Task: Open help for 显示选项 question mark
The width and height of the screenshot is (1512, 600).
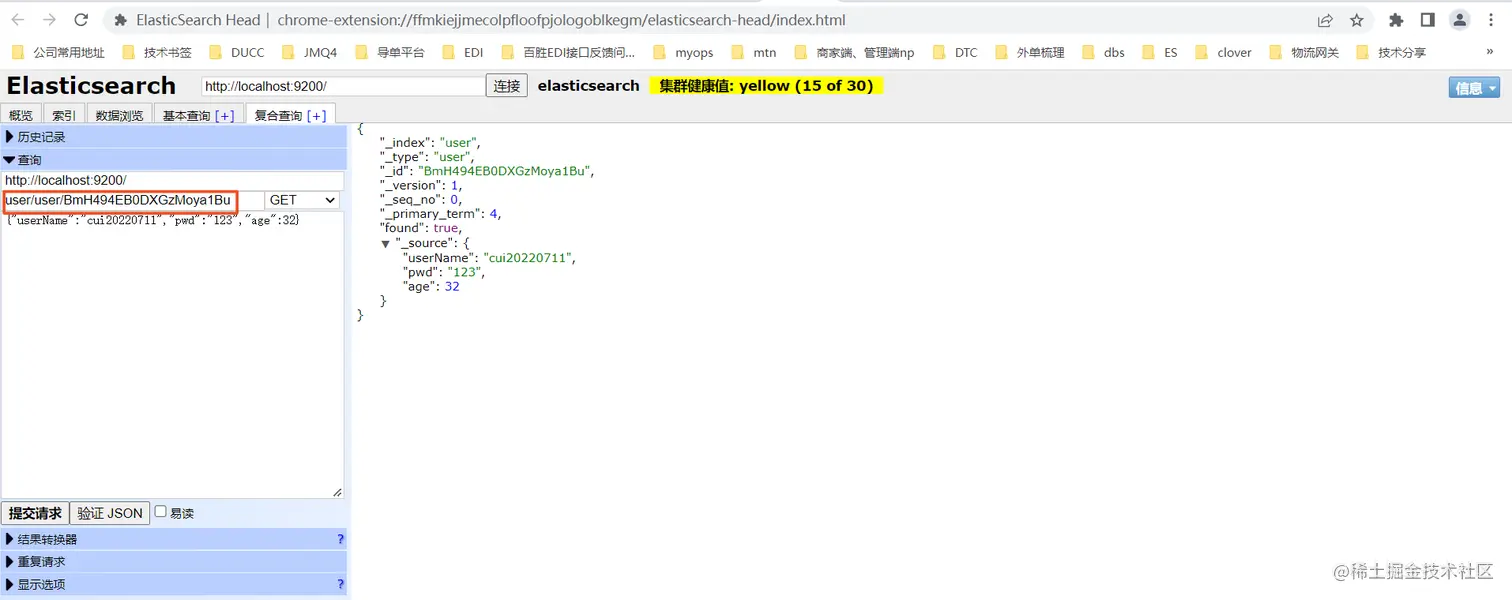Action: 340,585
